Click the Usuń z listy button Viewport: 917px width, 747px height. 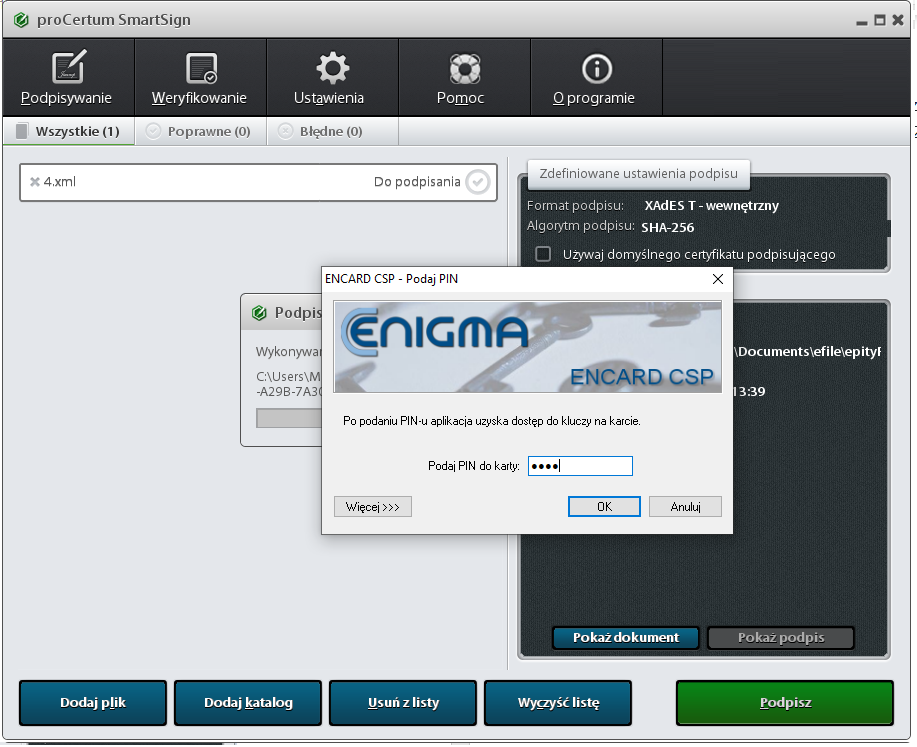[403, 703]
